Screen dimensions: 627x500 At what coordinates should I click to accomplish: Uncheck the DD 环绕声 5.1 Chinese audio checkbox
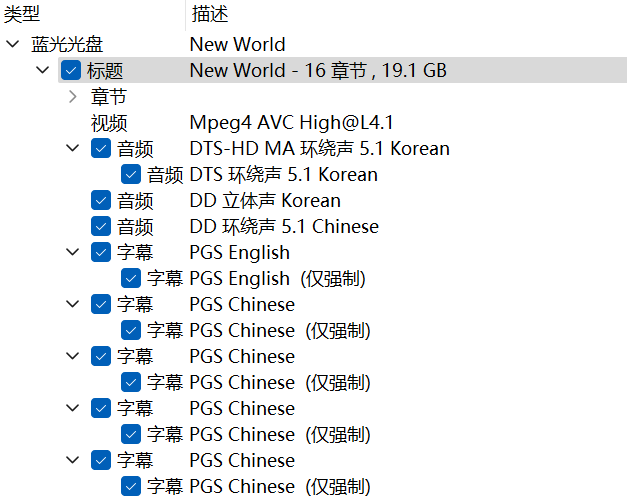click(x=101, y=226)
